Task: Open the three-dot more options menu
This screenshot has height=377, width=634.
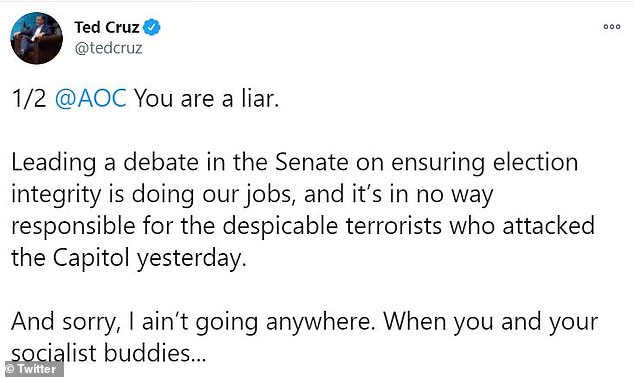Action: (612, 27)
